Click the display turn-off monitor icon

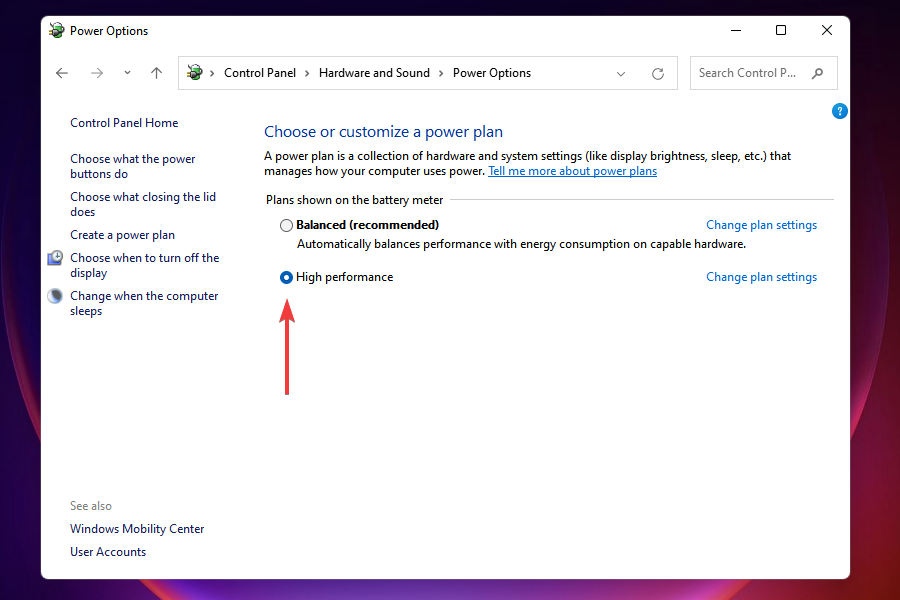coord(55,258)
